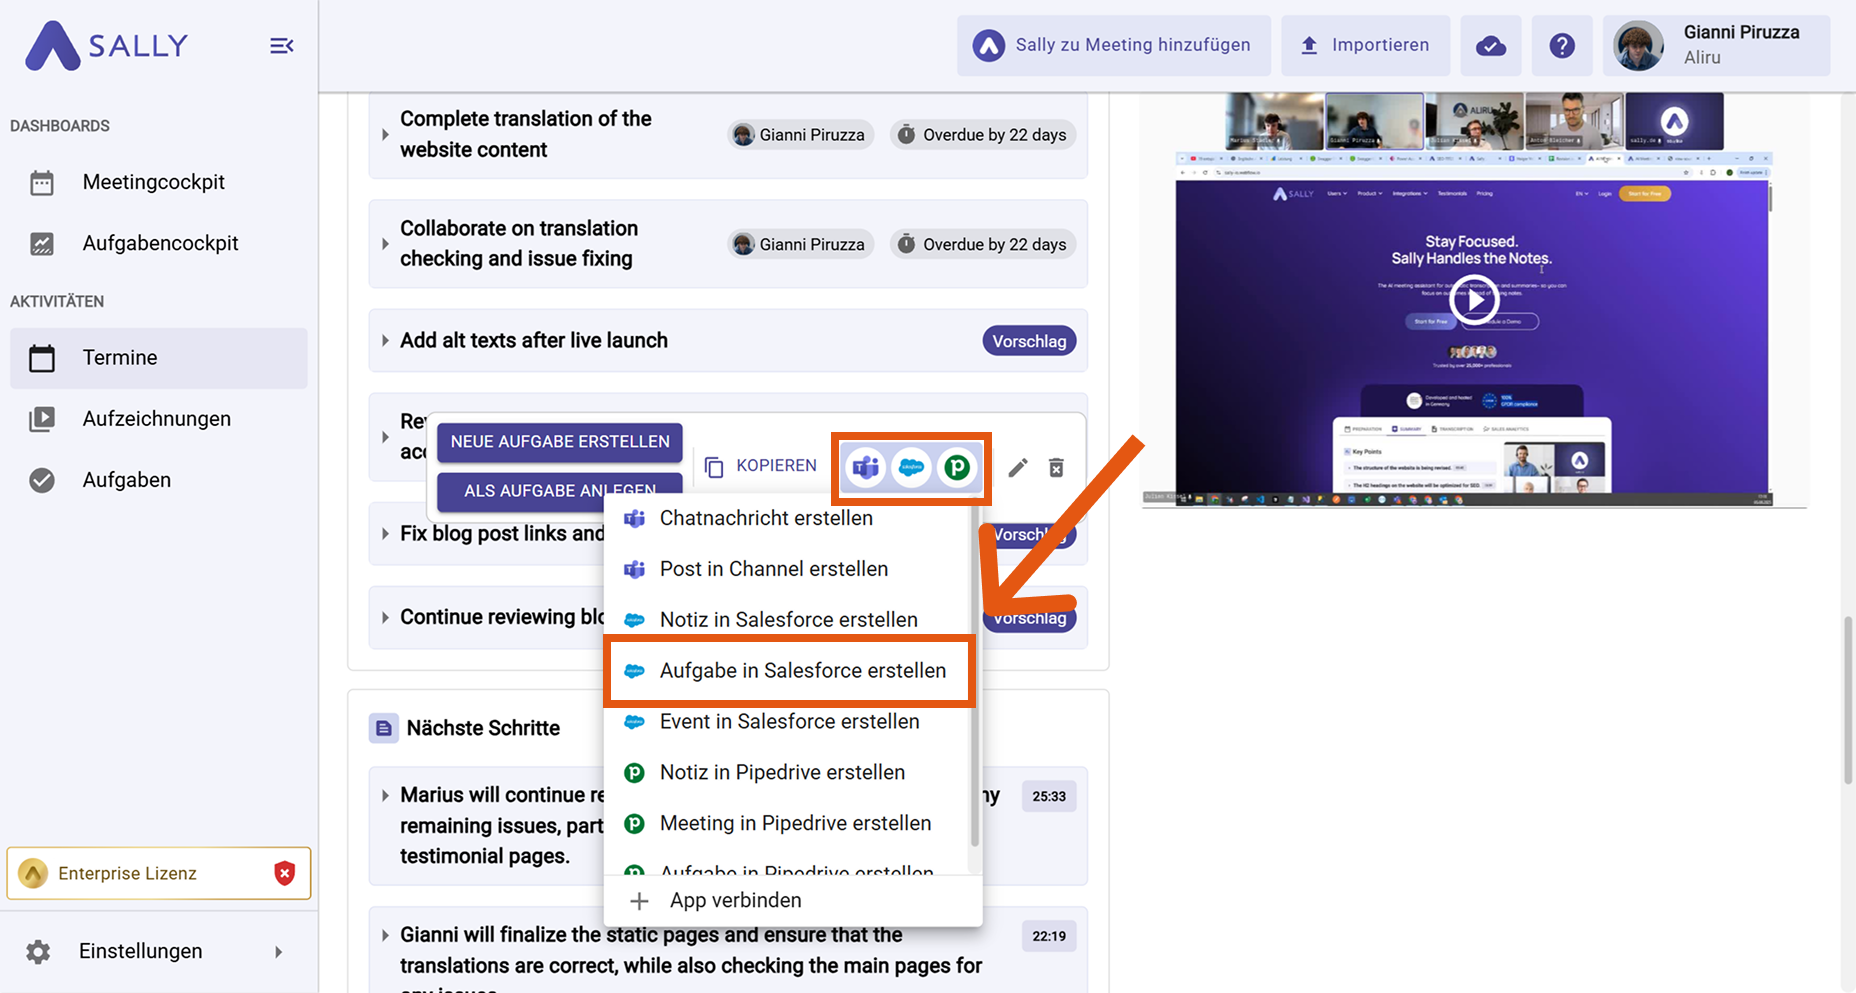Jump to timestamp 25:33

tap(1049, 797)
